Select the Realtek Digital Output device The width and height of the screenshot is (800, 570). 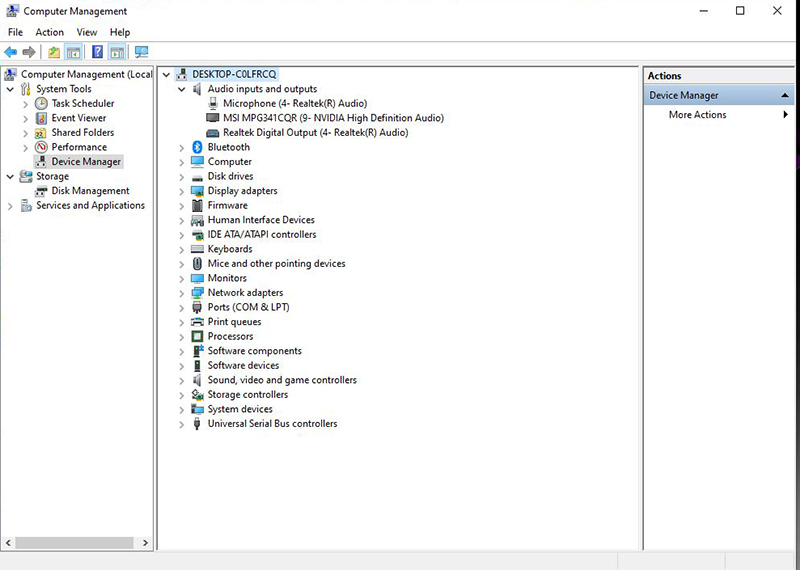click(x=315, y=132)
